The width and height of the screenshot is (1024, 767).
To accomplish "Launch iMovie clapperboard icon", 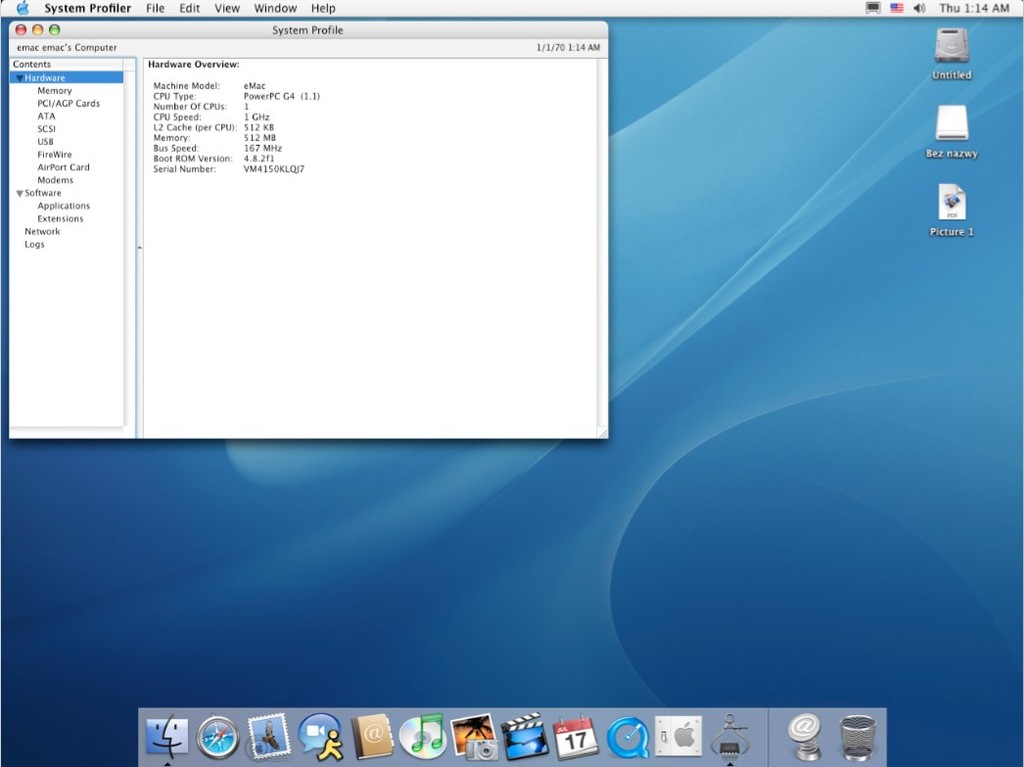I will pos(525,737).
